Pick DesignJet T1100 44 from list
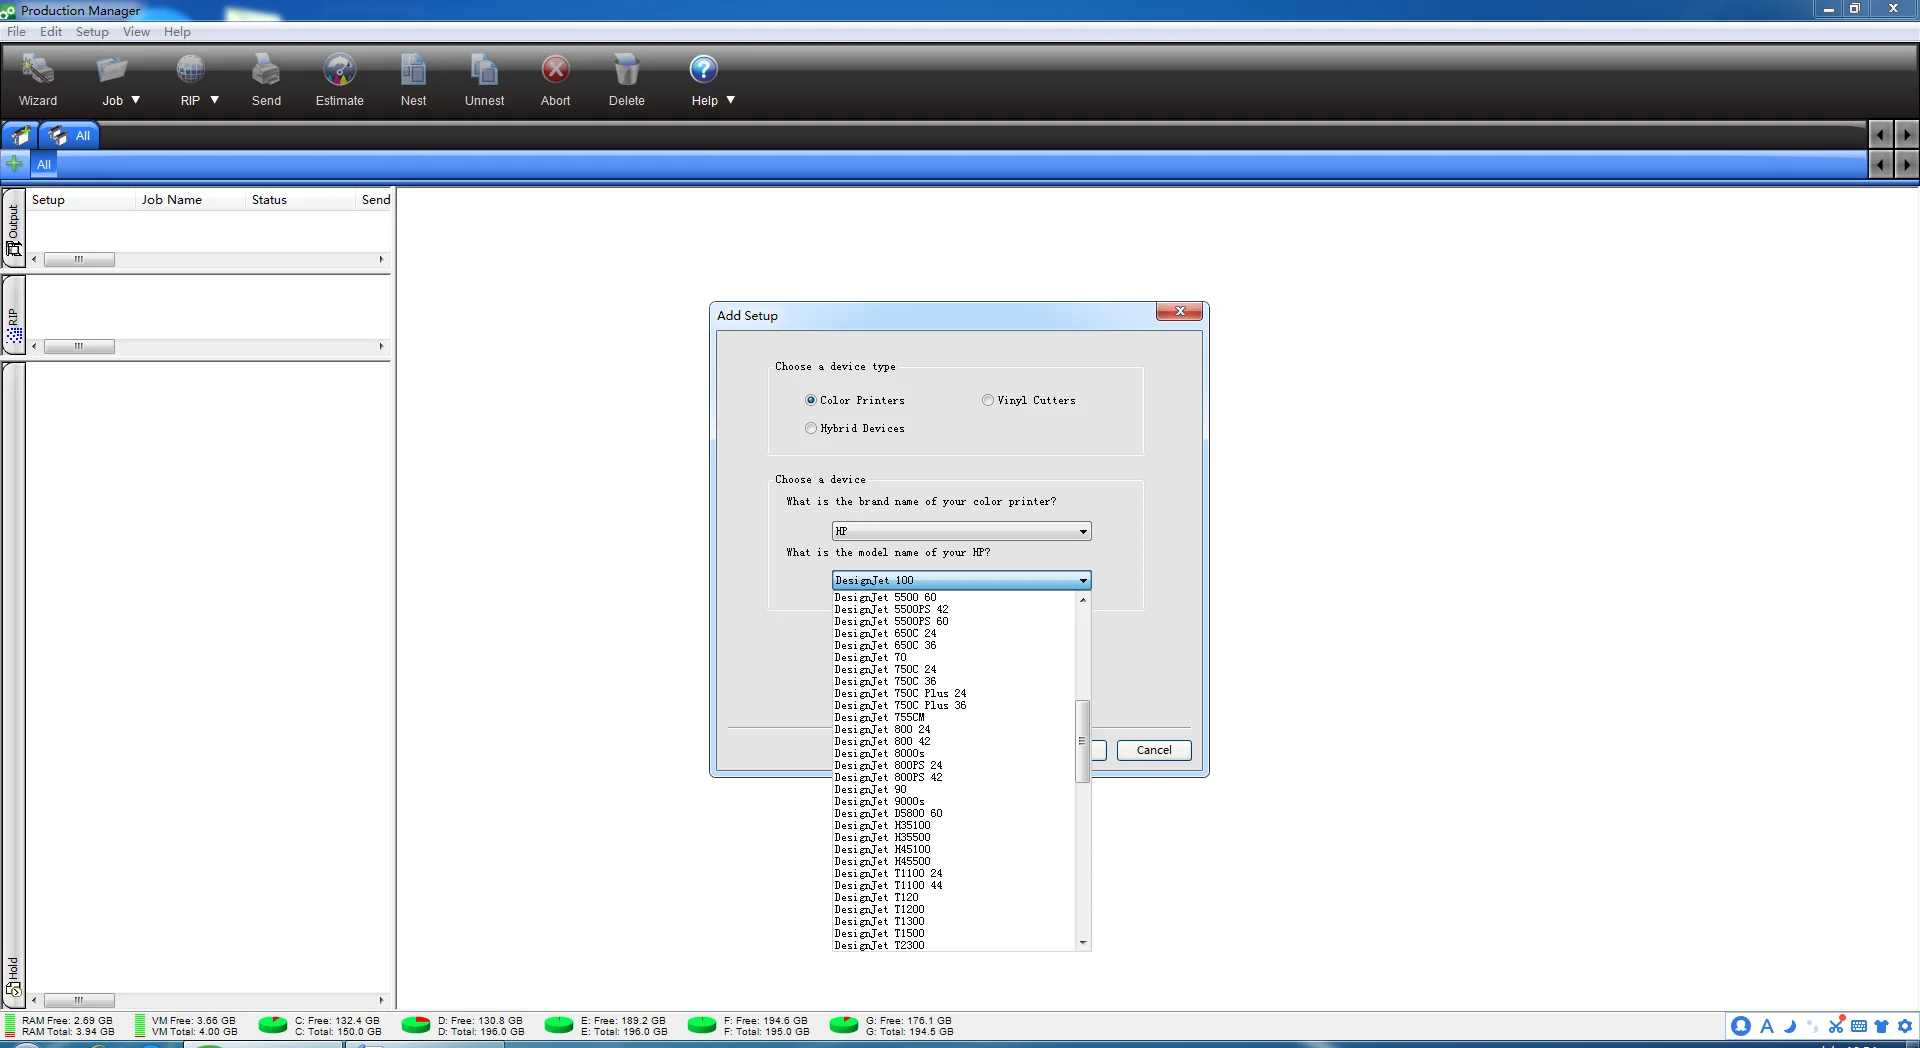1920x1048 pixels. pos(888,886)
